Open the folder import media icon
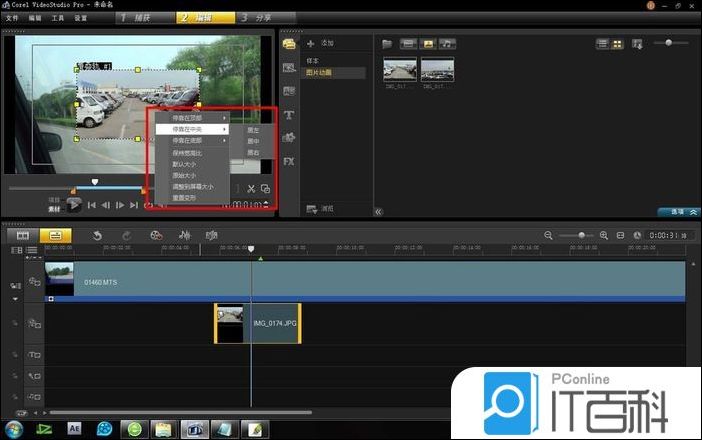The width and height of the screenshot is (702, 440). click(387, 44)
